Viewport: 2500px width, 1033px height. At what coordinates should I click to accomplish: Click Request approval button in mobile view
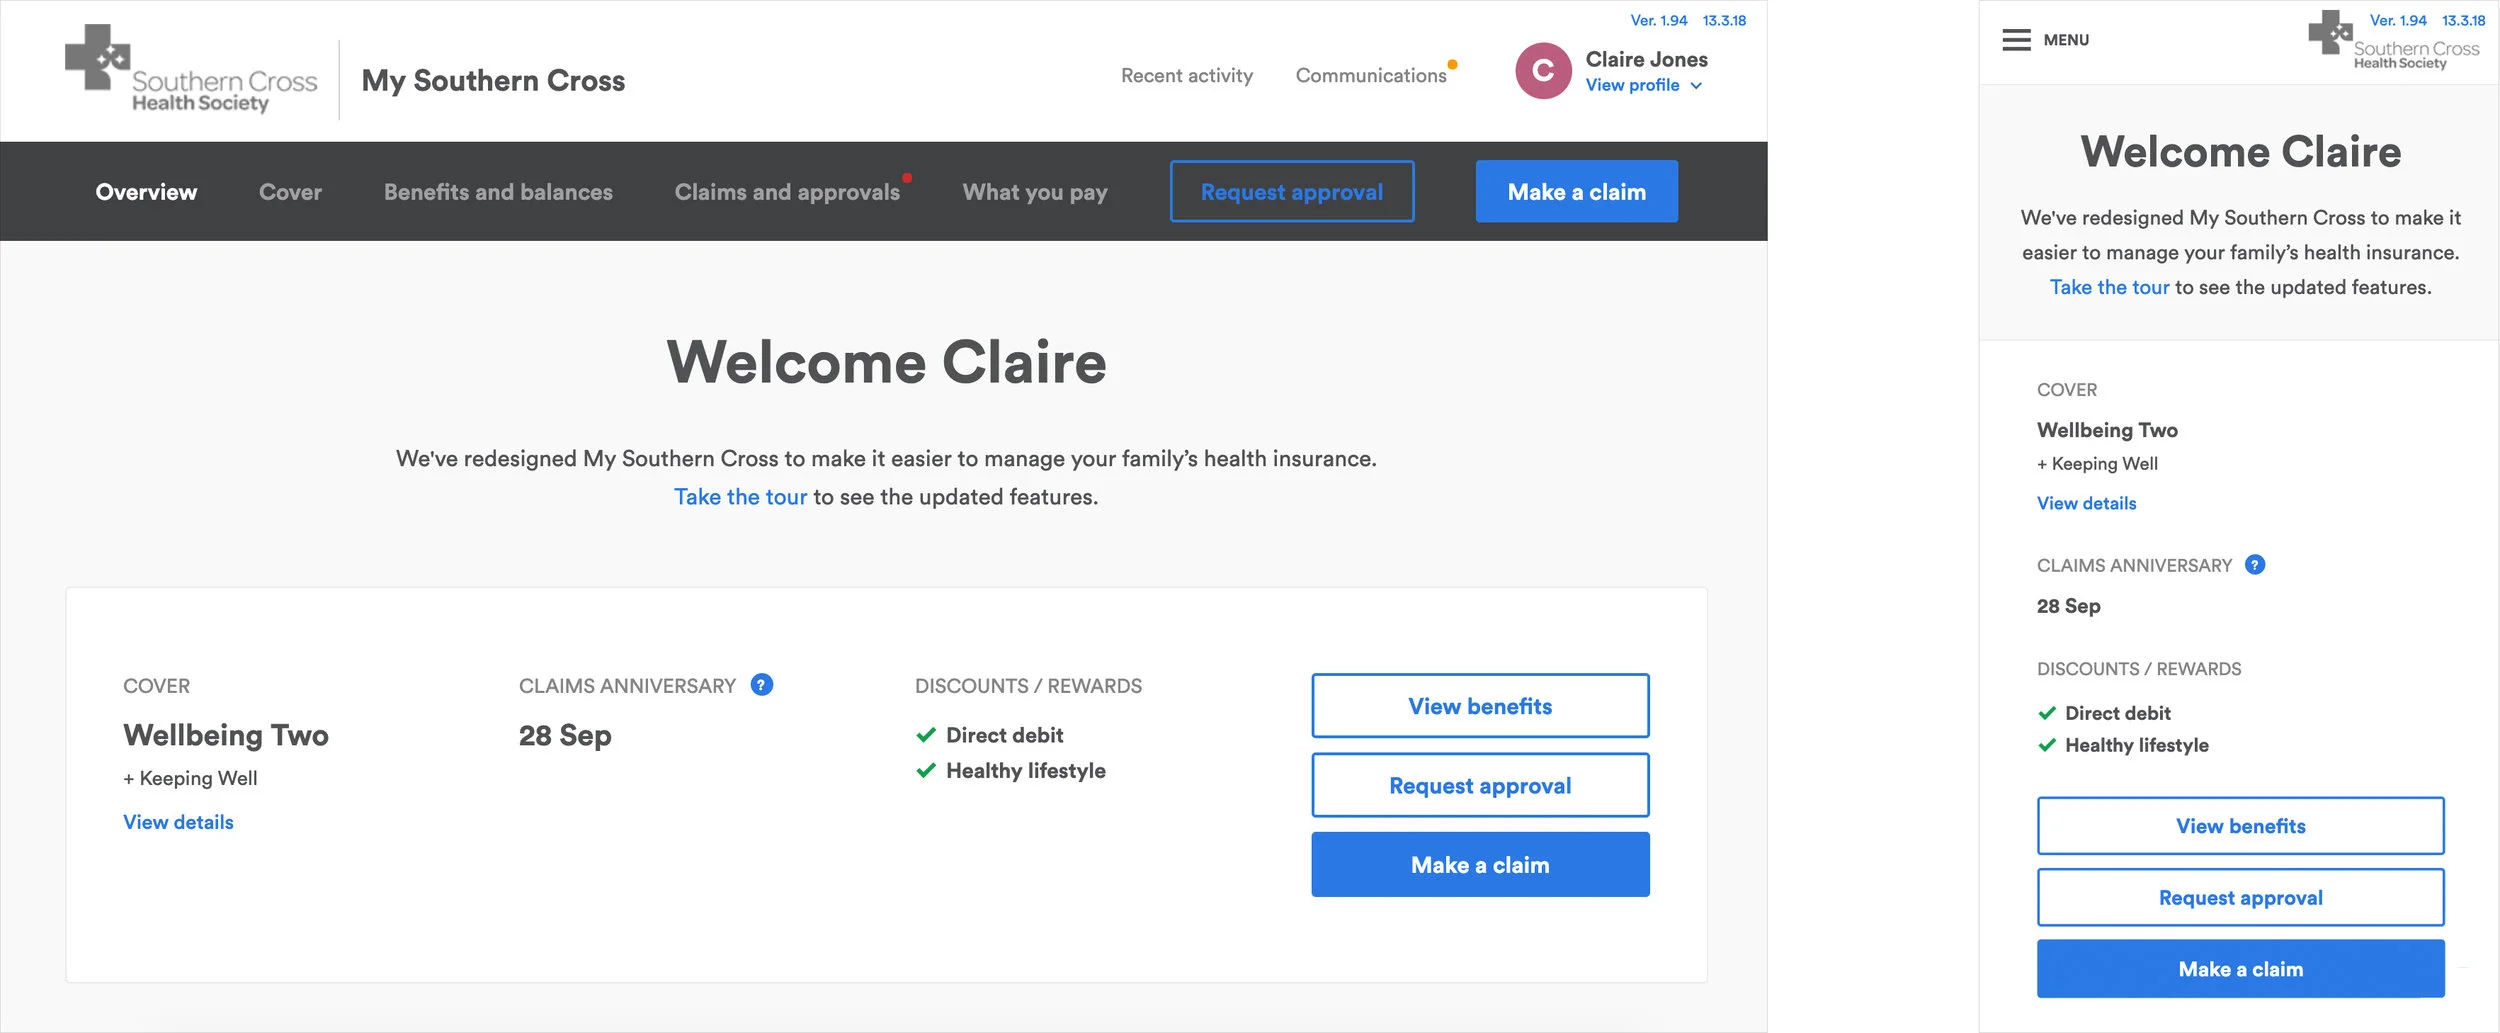tap(2241, 898)
